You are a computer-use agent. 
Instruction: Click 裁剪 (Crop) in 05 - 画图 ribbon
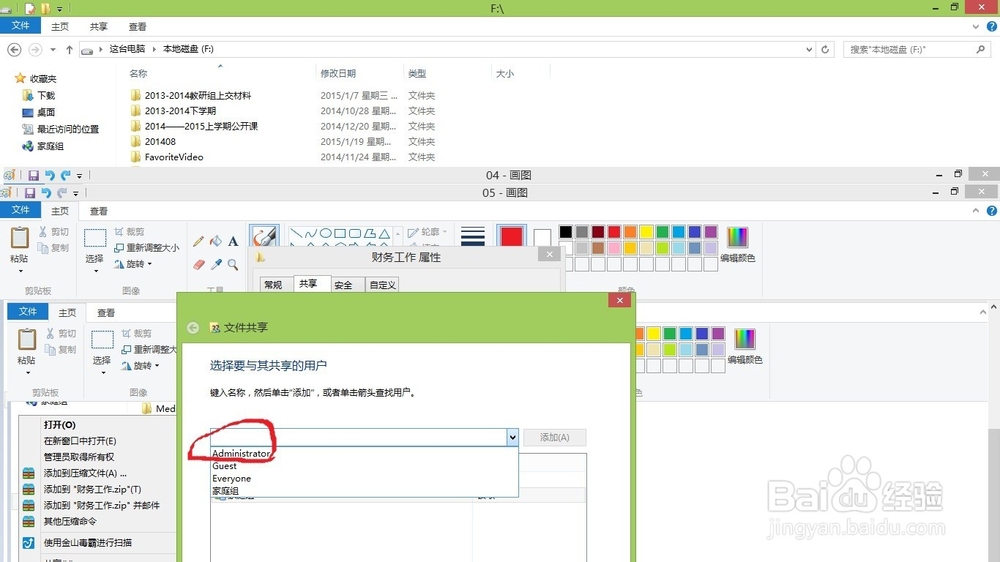point(129,232)
